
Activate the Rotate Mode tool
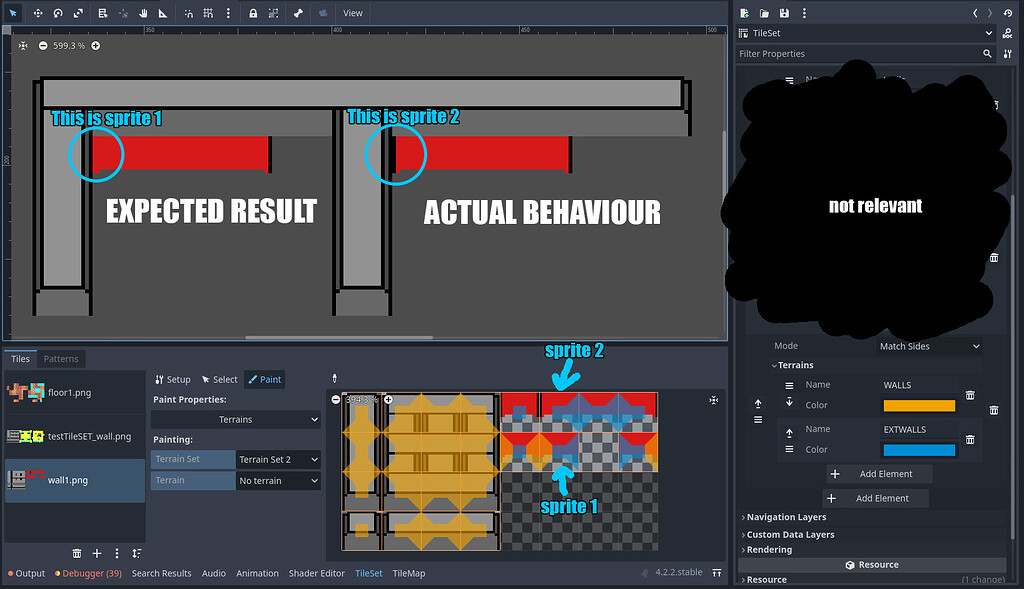point(57,13)
